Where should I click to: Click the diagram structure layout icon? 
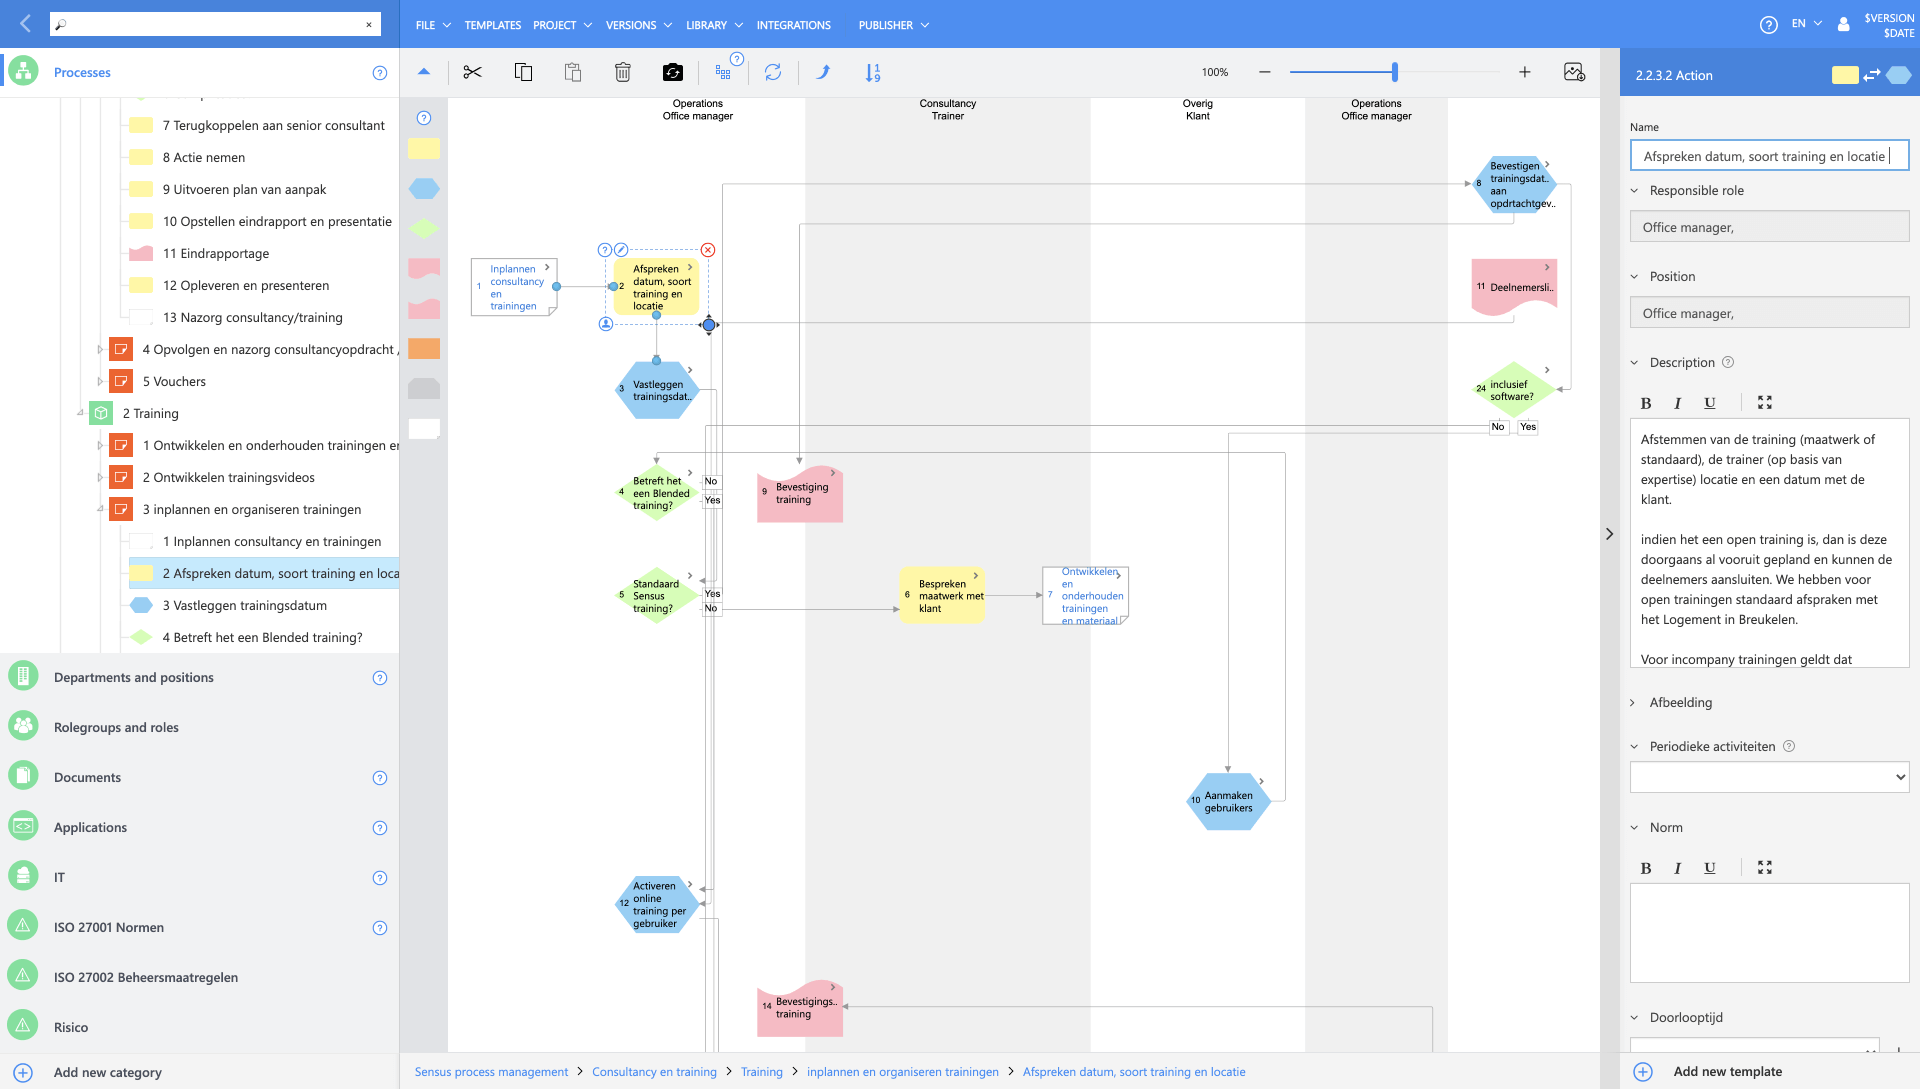tap(723, 72)
